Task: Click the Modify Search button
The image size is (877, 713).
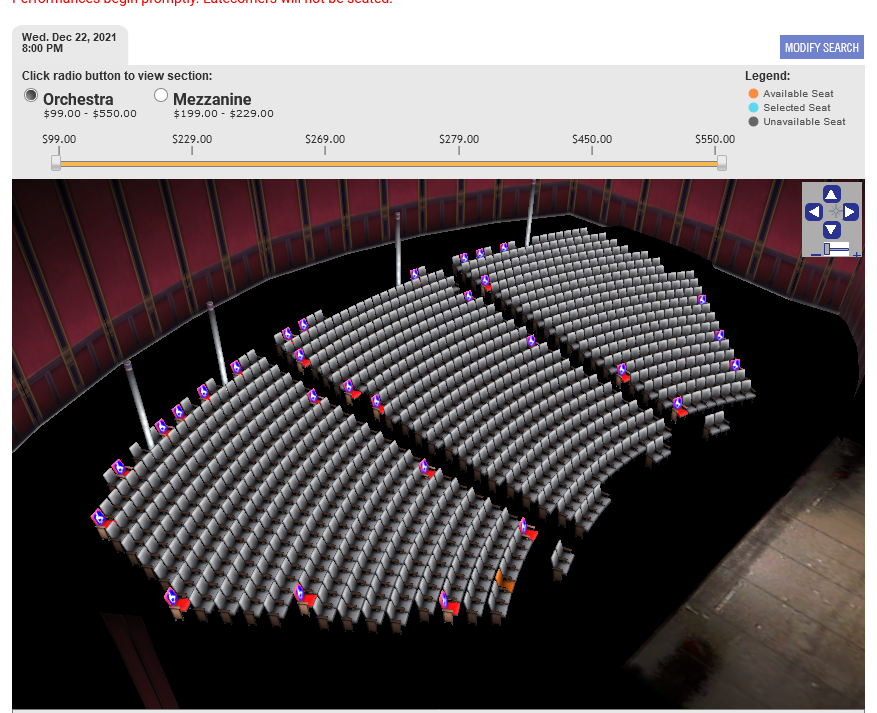Action: pos(821,48)
